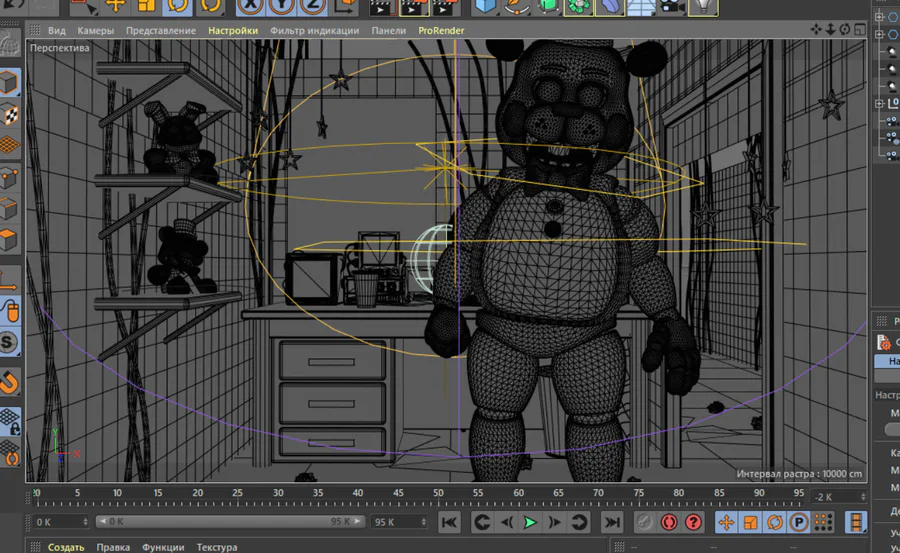Toggle the Y axis lock
Screen dimensions: 900x553
(x=282, y=6)
